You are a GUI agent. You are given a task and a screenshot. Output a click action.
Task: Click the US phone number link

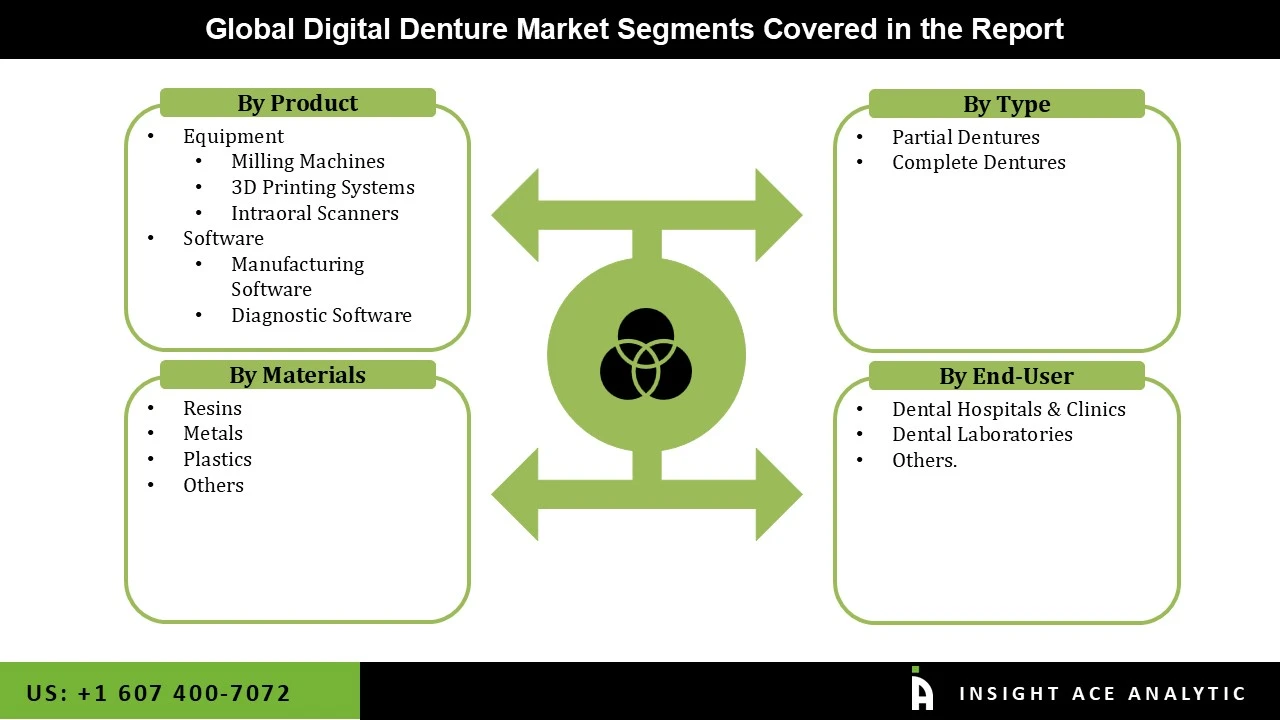(x=157, y=692)
